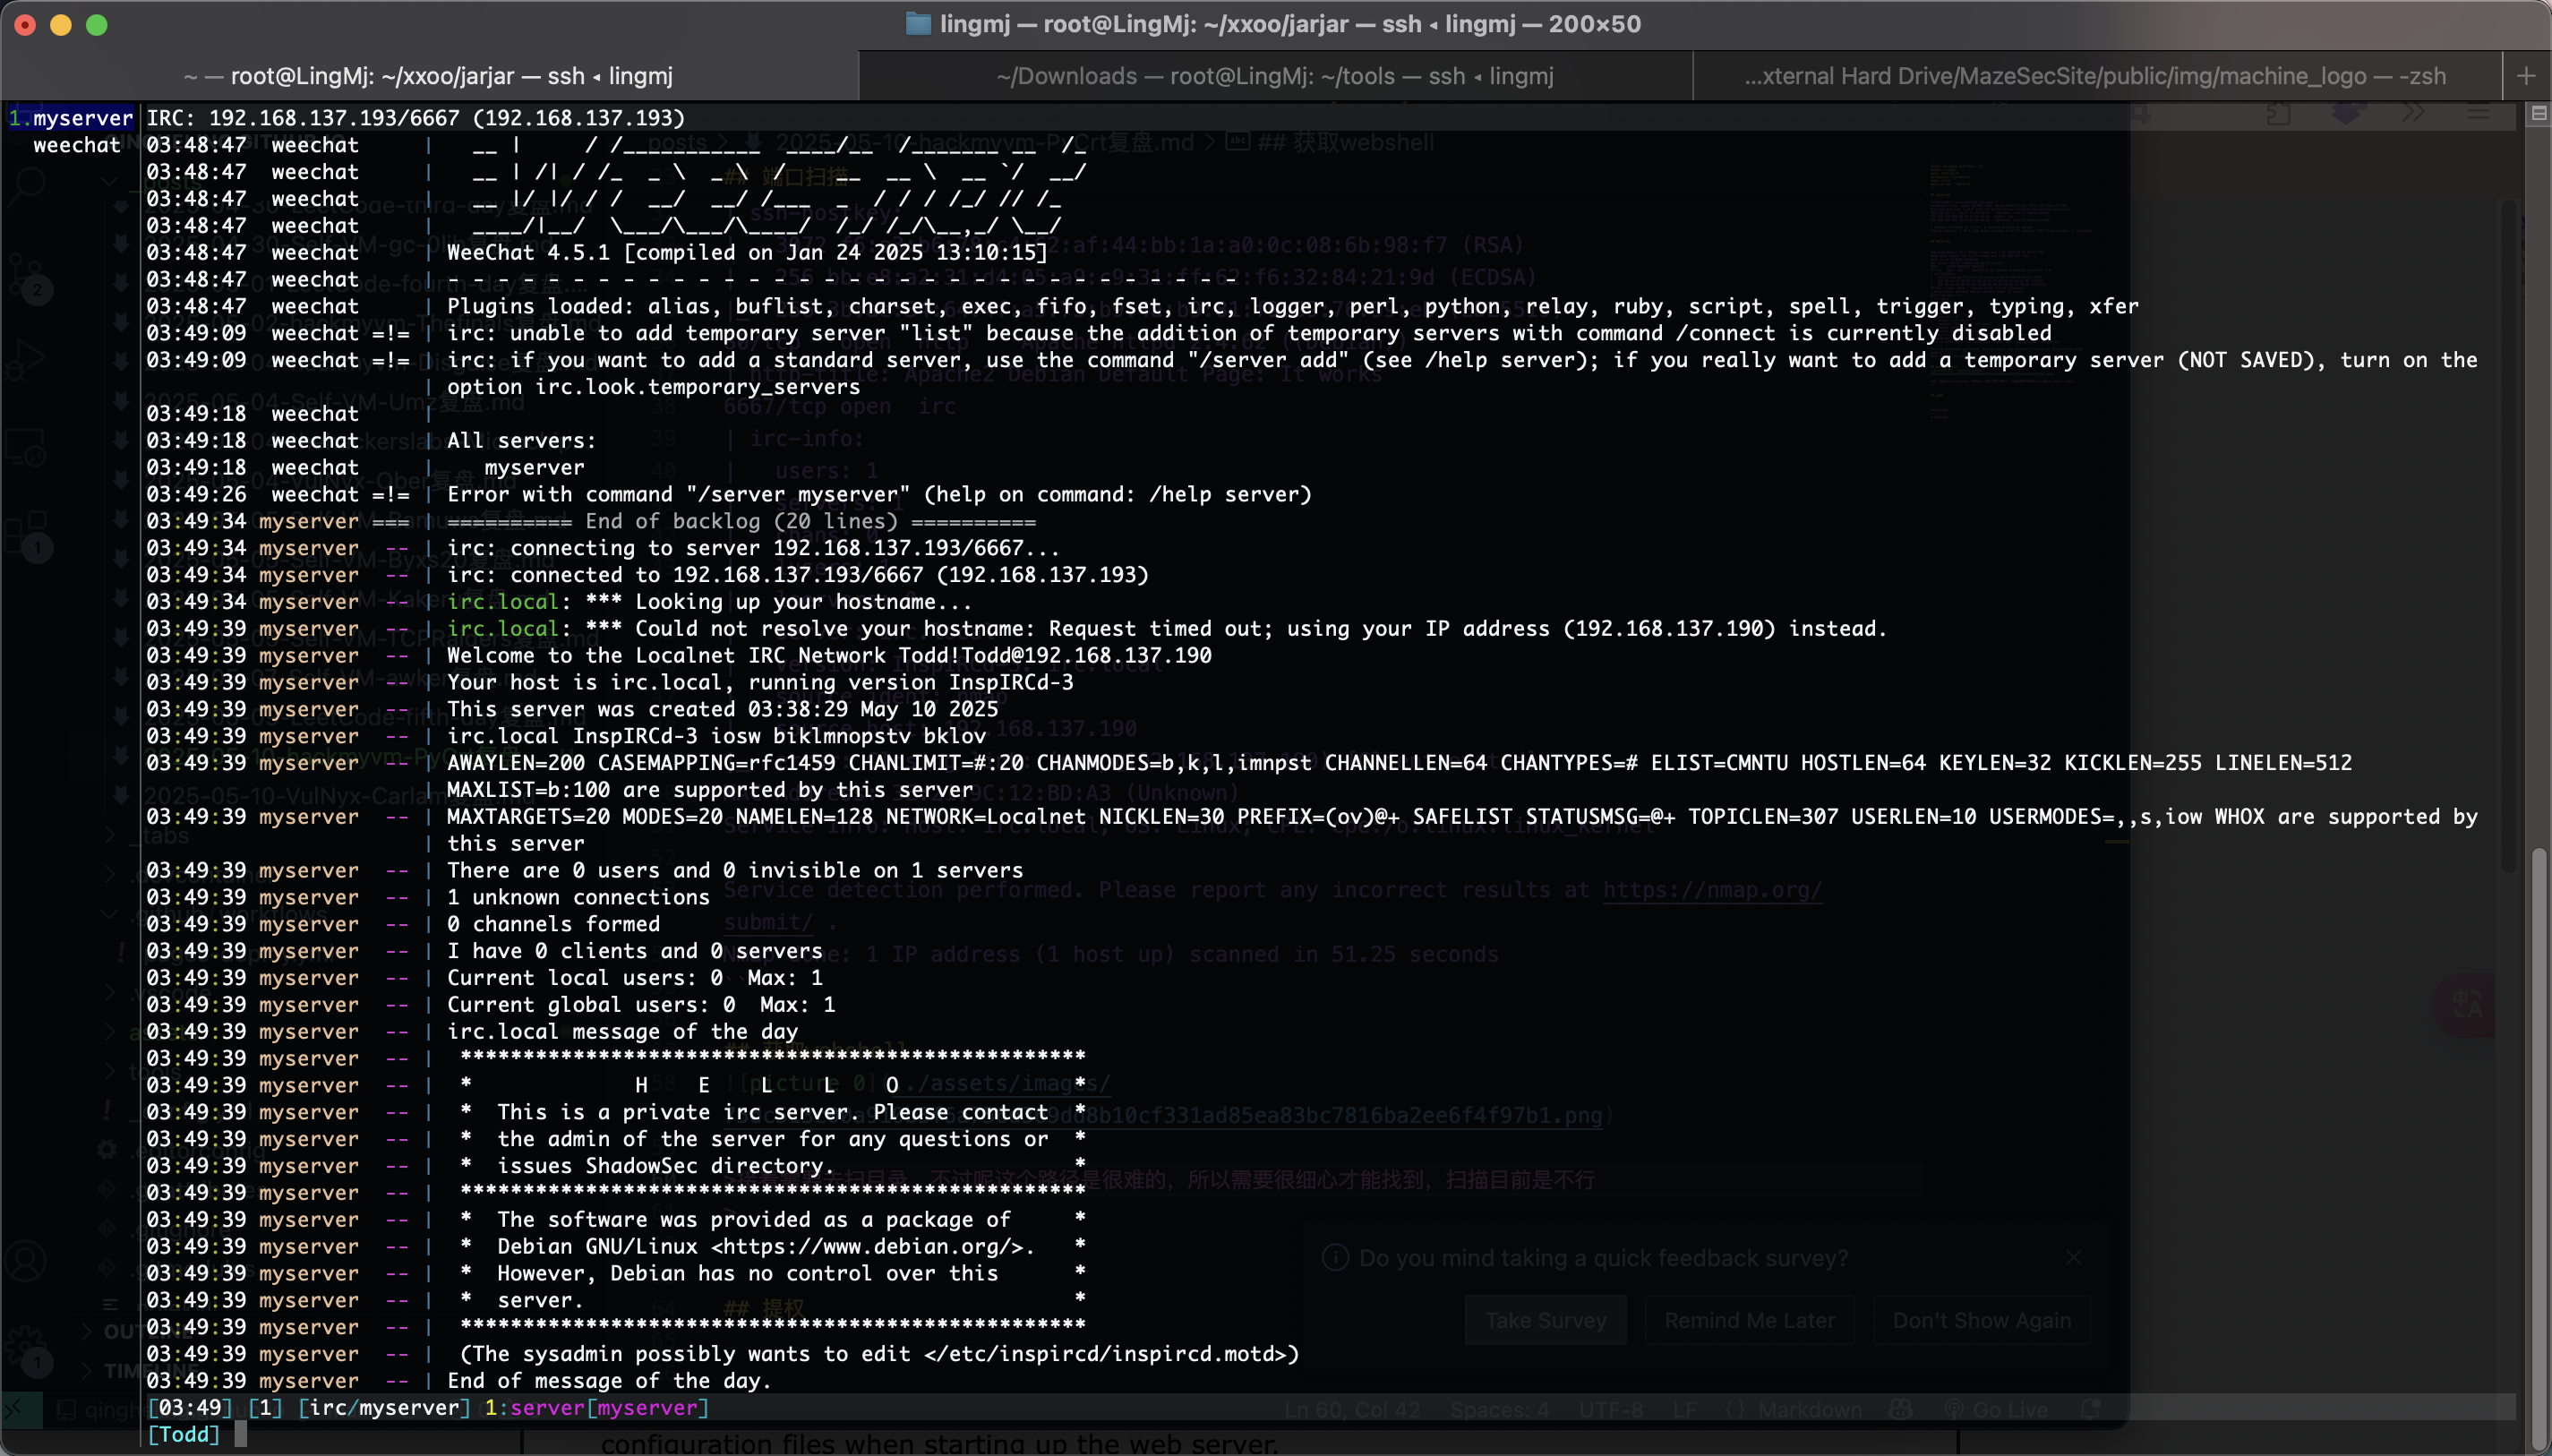Viewport: 2552px width, 1456px height.
Task: Click the terminal vertical scrollbar thumb
Action: (x=2539, y=1148)
